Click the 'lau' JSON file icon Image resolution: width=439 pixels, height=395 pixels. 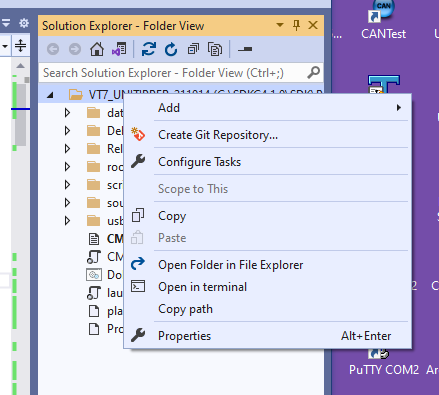[x=94, y=293]
